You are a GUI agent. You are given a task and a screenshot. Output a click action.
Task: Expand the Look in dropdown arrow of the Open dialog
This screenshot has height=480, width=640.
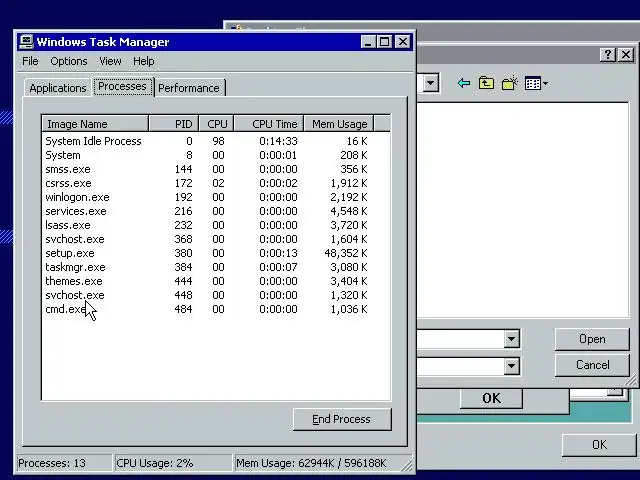[430, 83]
